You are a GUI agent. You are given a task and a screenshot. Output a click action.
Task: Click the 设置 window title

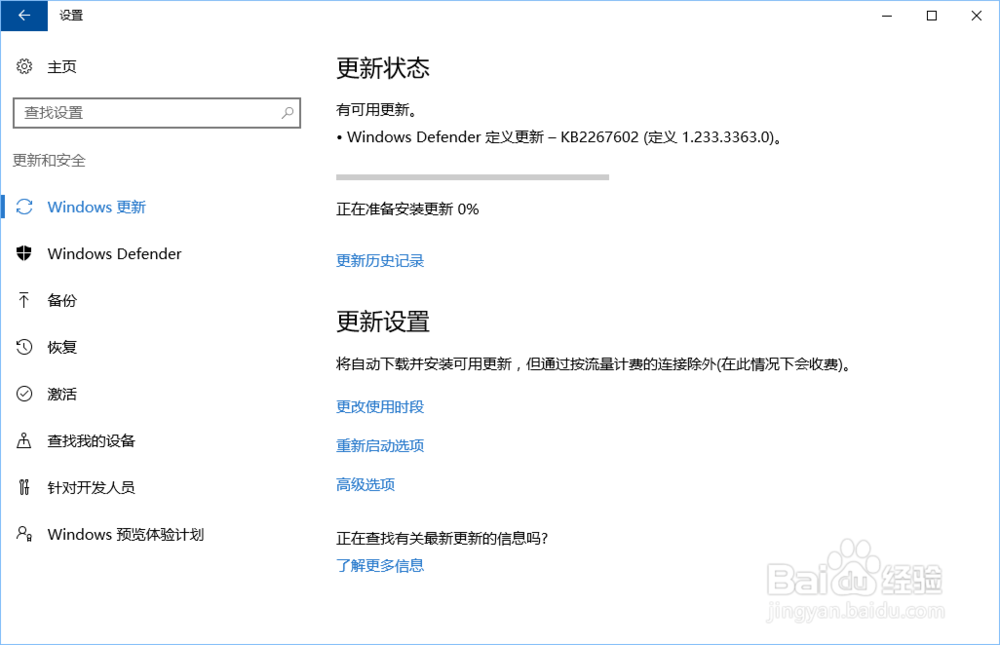tap(71, 15)
